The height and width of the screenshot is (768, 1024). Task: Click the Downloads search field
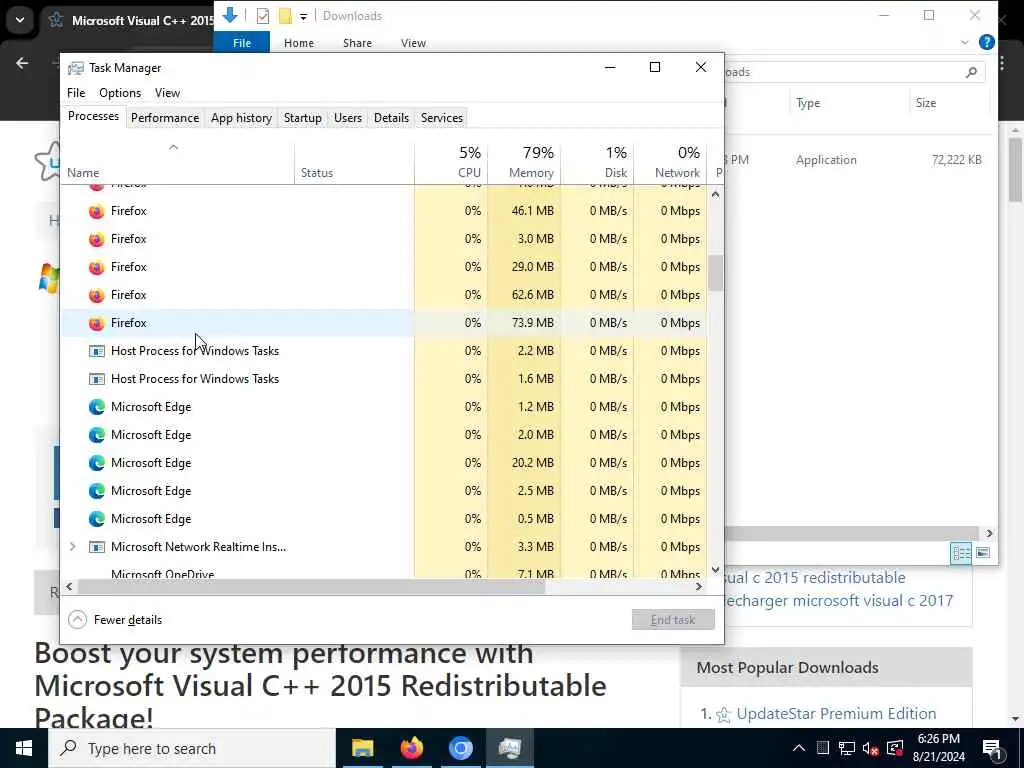(853, 72)
